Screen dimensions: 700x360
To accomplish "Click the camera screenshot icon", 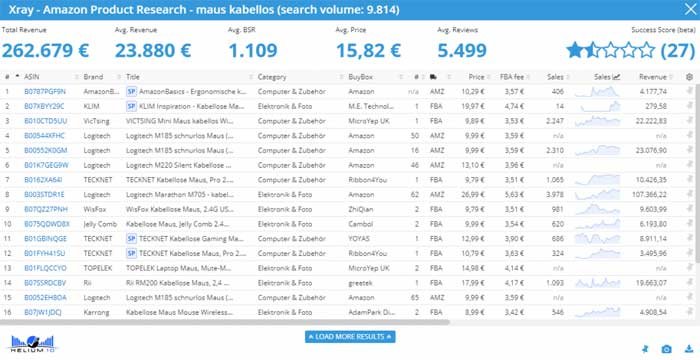I will pos(666,349).
